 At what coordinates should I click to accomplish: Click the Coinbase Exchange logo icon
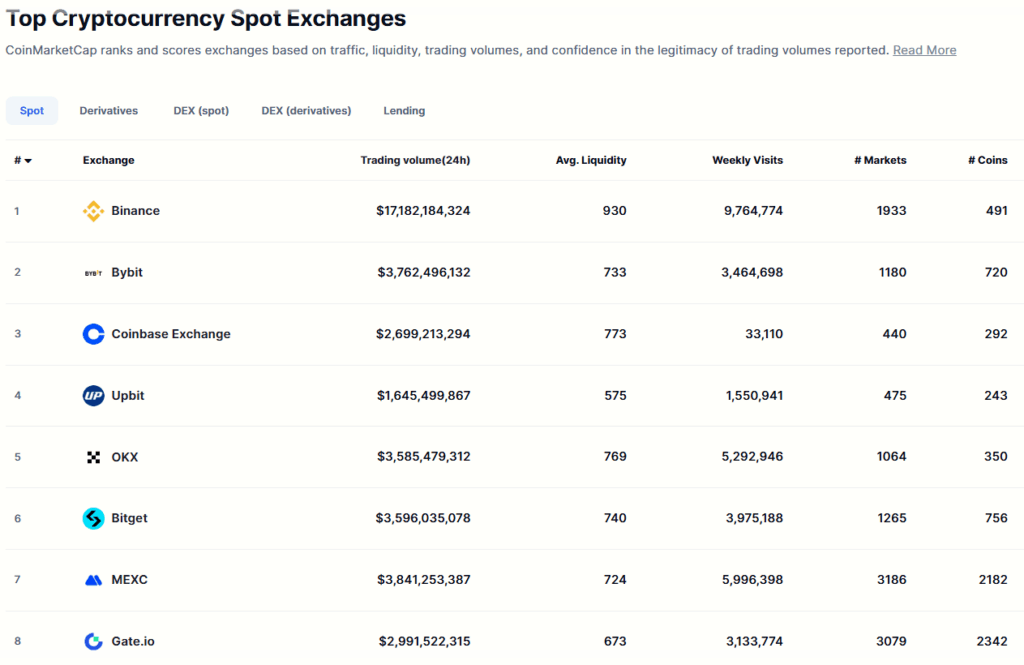(x=93, y=334)
